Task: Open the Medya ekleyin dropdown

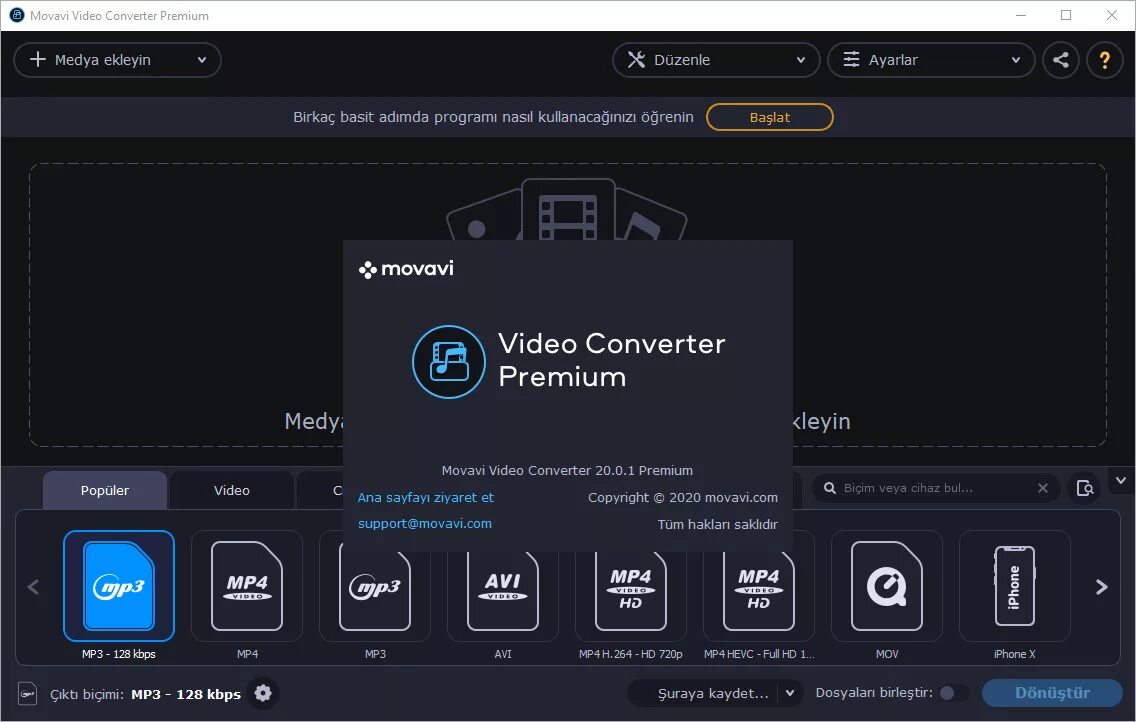Action: pyautogui.click(x=117, y=60)
